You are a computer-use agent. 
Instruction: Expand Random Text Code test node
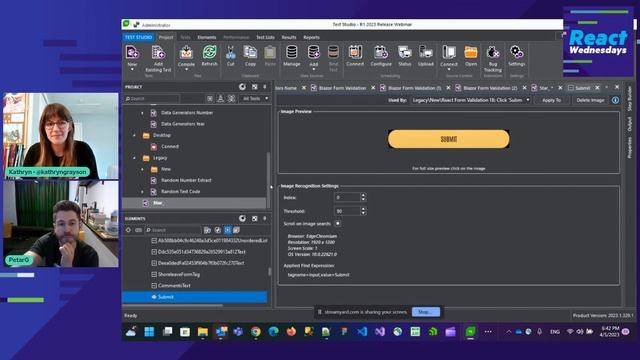coord(142,191)
